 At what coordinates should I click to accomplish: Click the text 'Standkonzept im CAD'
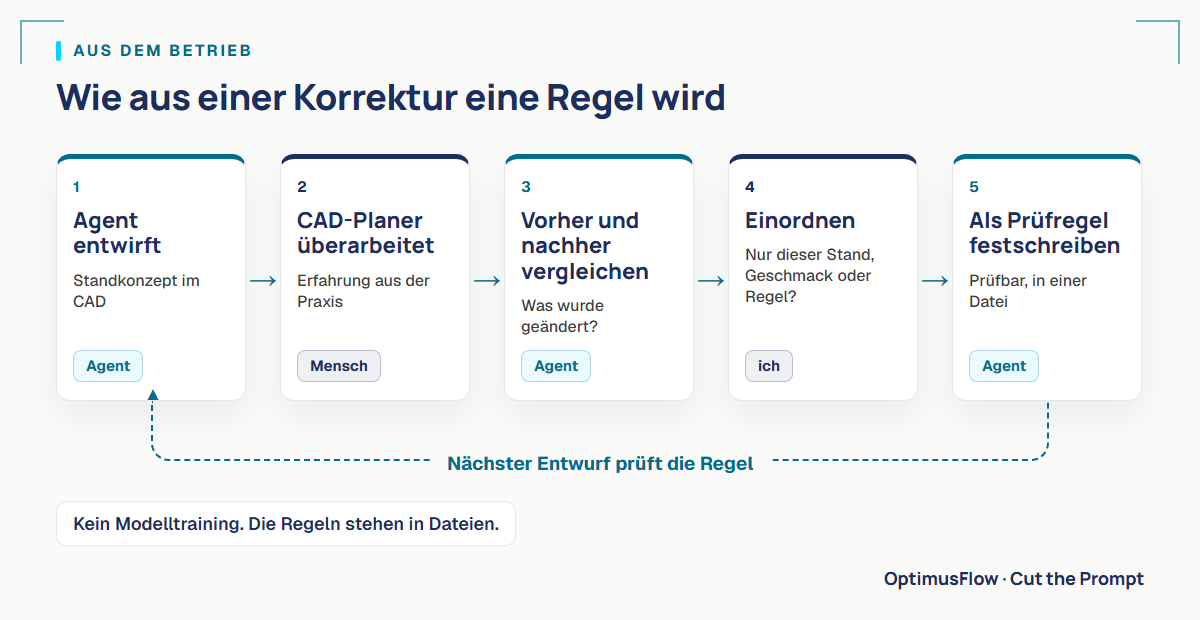(136, 291)
